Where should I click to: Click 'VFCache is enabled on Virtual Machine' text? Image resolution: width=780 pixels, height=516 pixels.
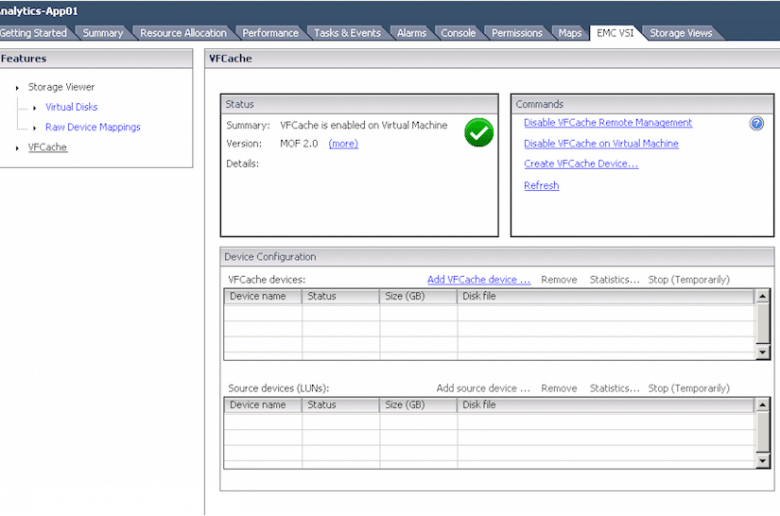[x=364, y=125]
